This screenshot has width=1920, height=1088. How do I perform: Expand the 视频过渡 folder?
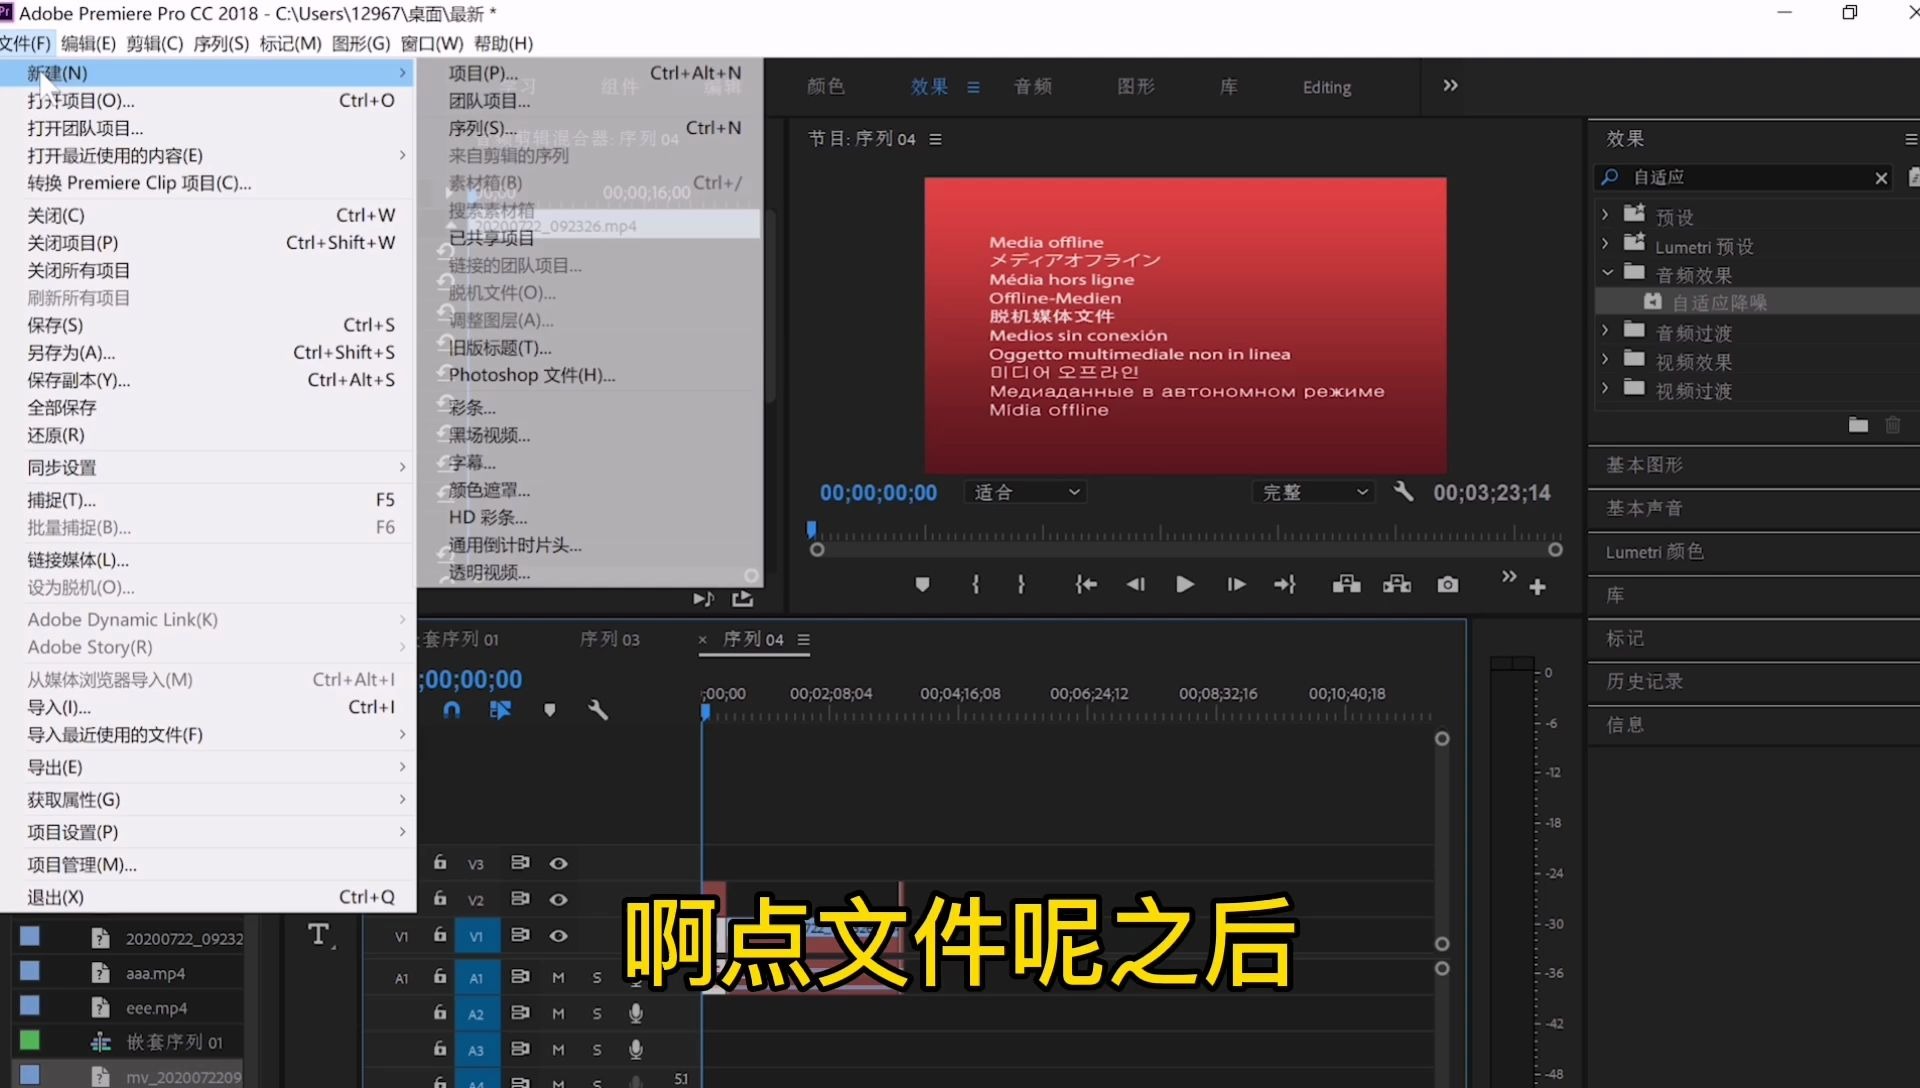point(1605,388)
